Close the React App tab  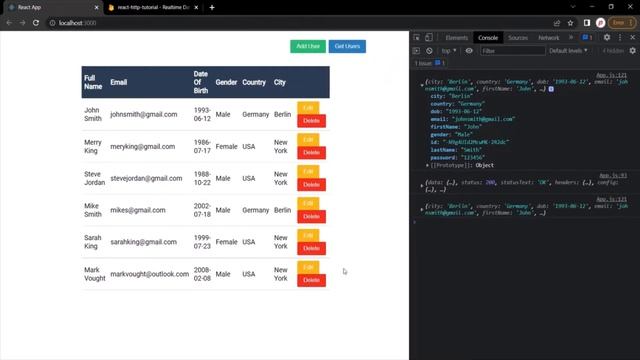pos(96,7)
